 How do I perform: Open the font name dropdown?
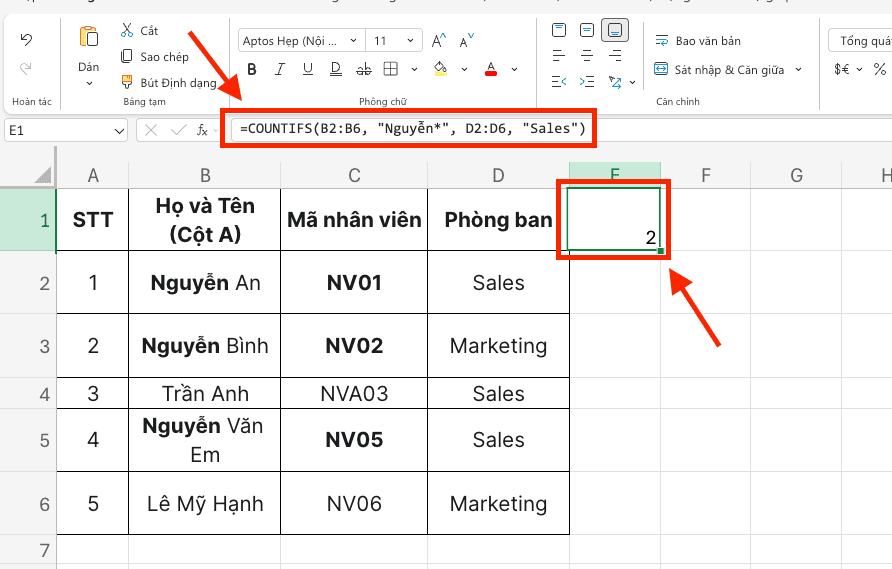(x=353, y=40)
